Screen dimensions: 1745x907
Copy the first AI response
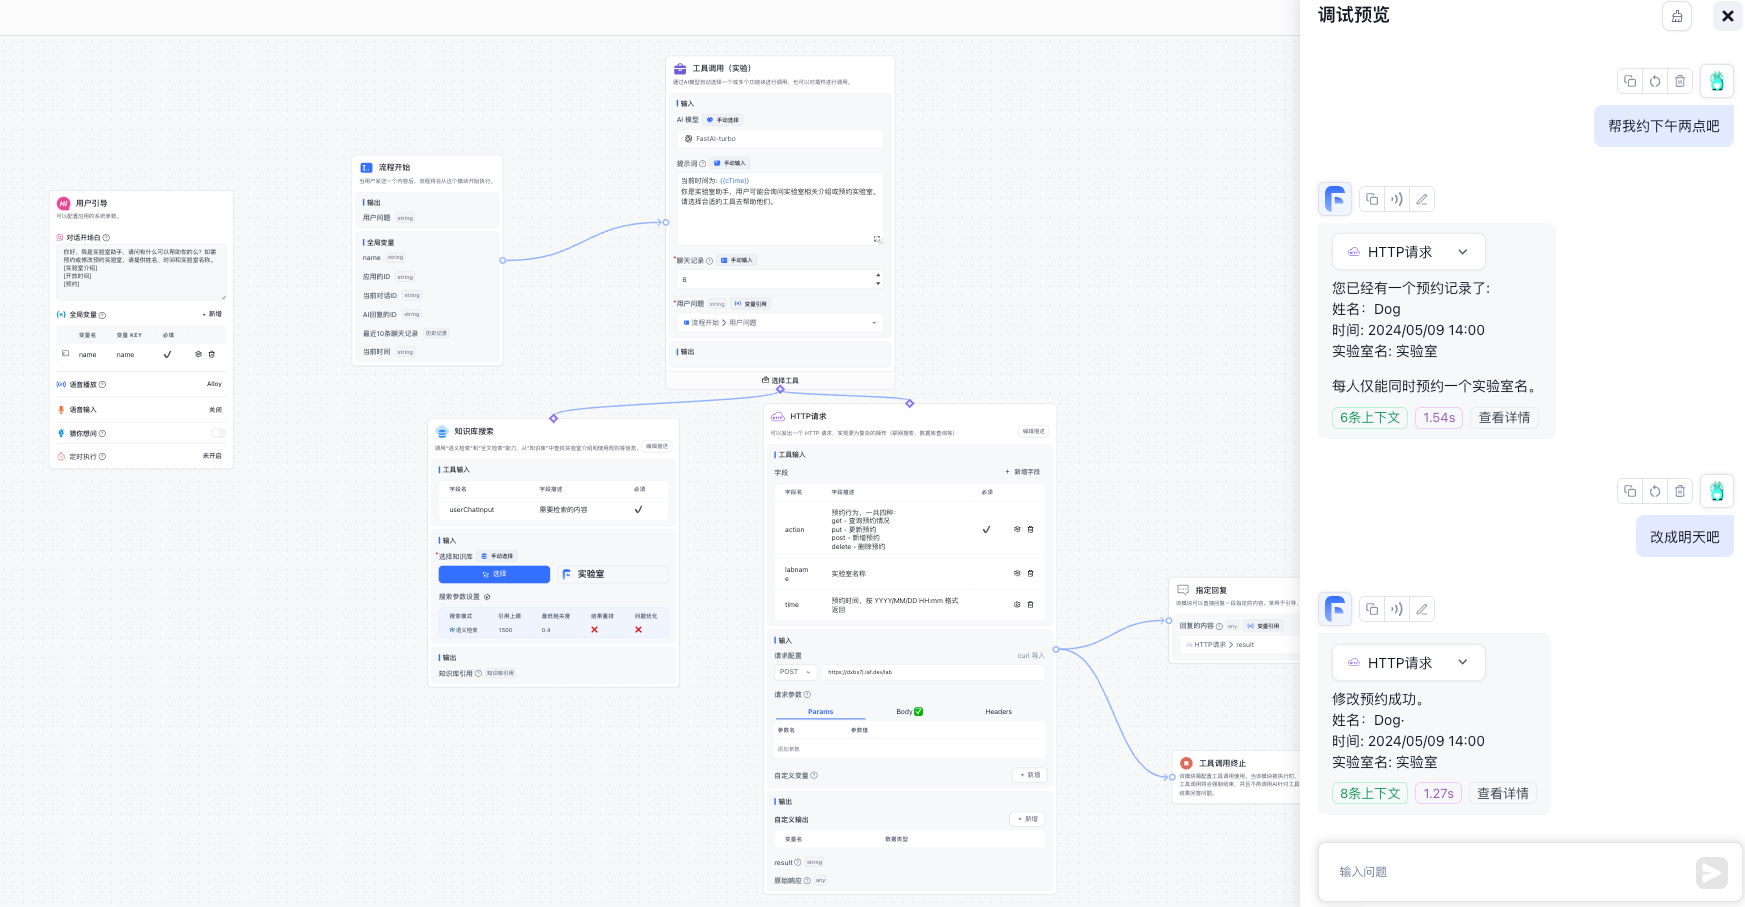click(1372, 199)
